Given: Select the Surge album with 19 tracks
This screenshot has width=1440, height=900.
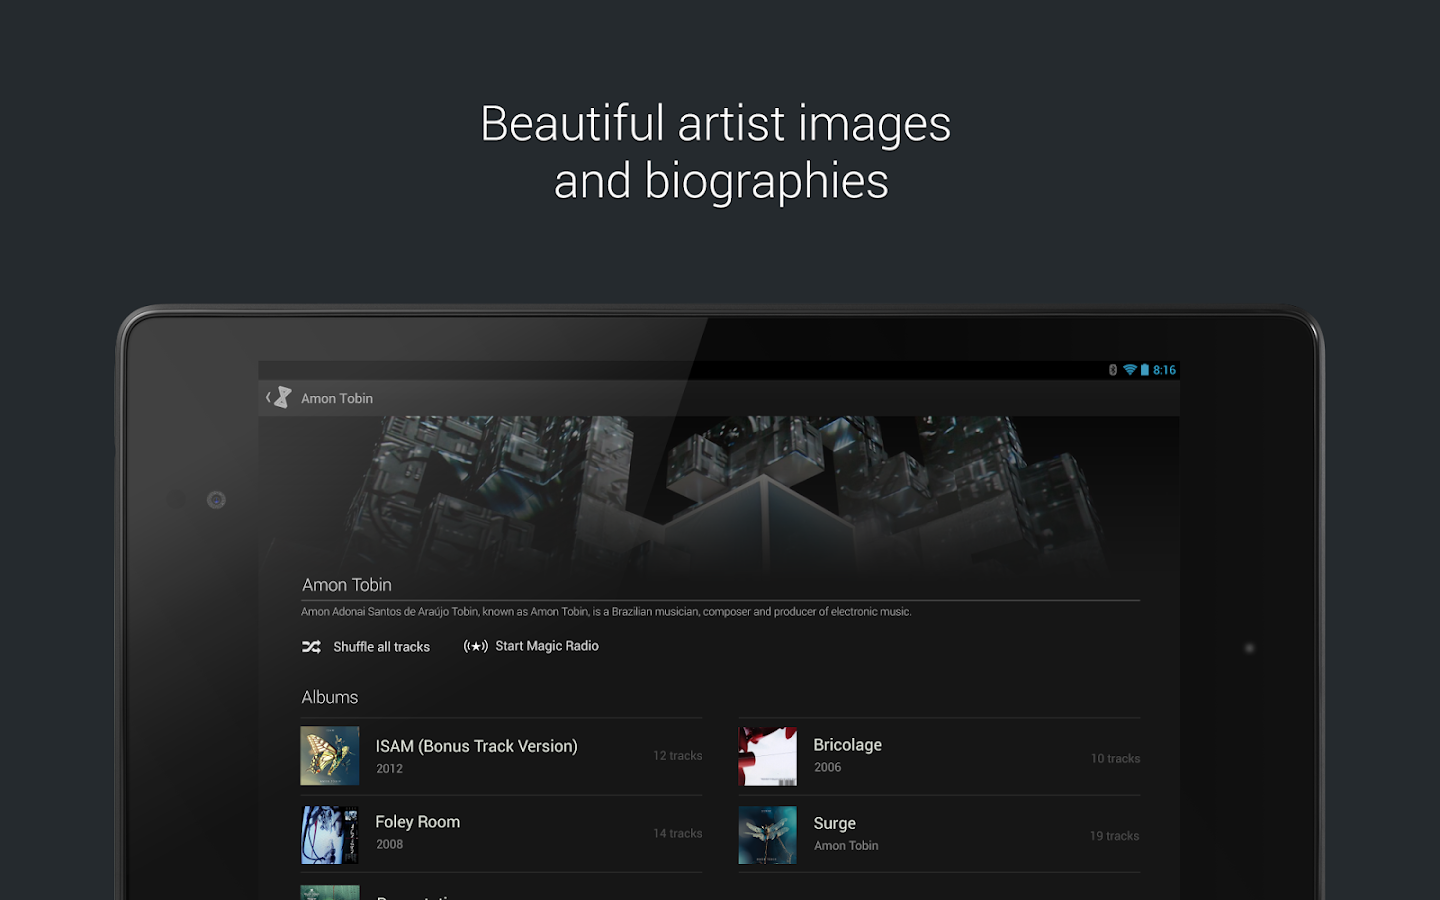Looking at the screenshot, I should click(x=938, y=834).
